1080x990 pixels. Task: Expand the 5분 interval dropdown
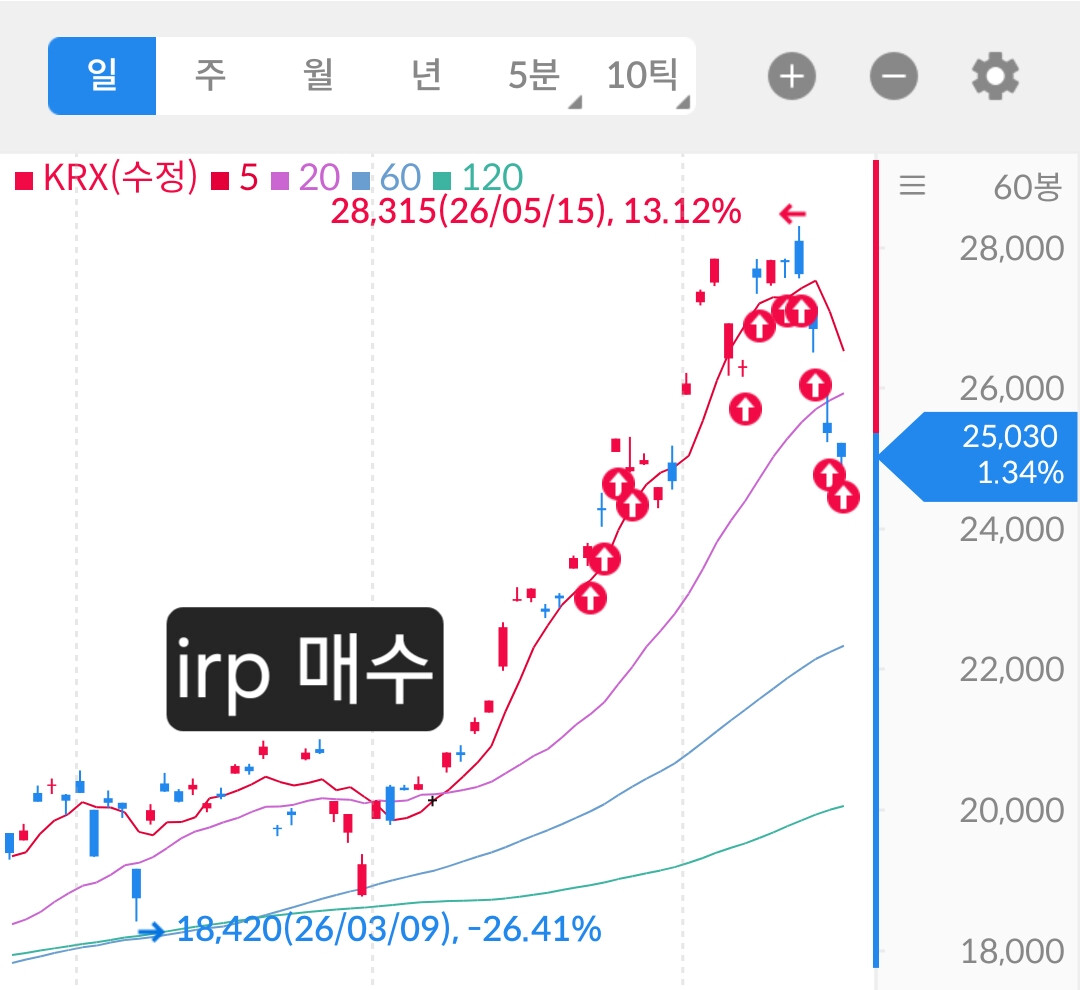coord(534,76)
